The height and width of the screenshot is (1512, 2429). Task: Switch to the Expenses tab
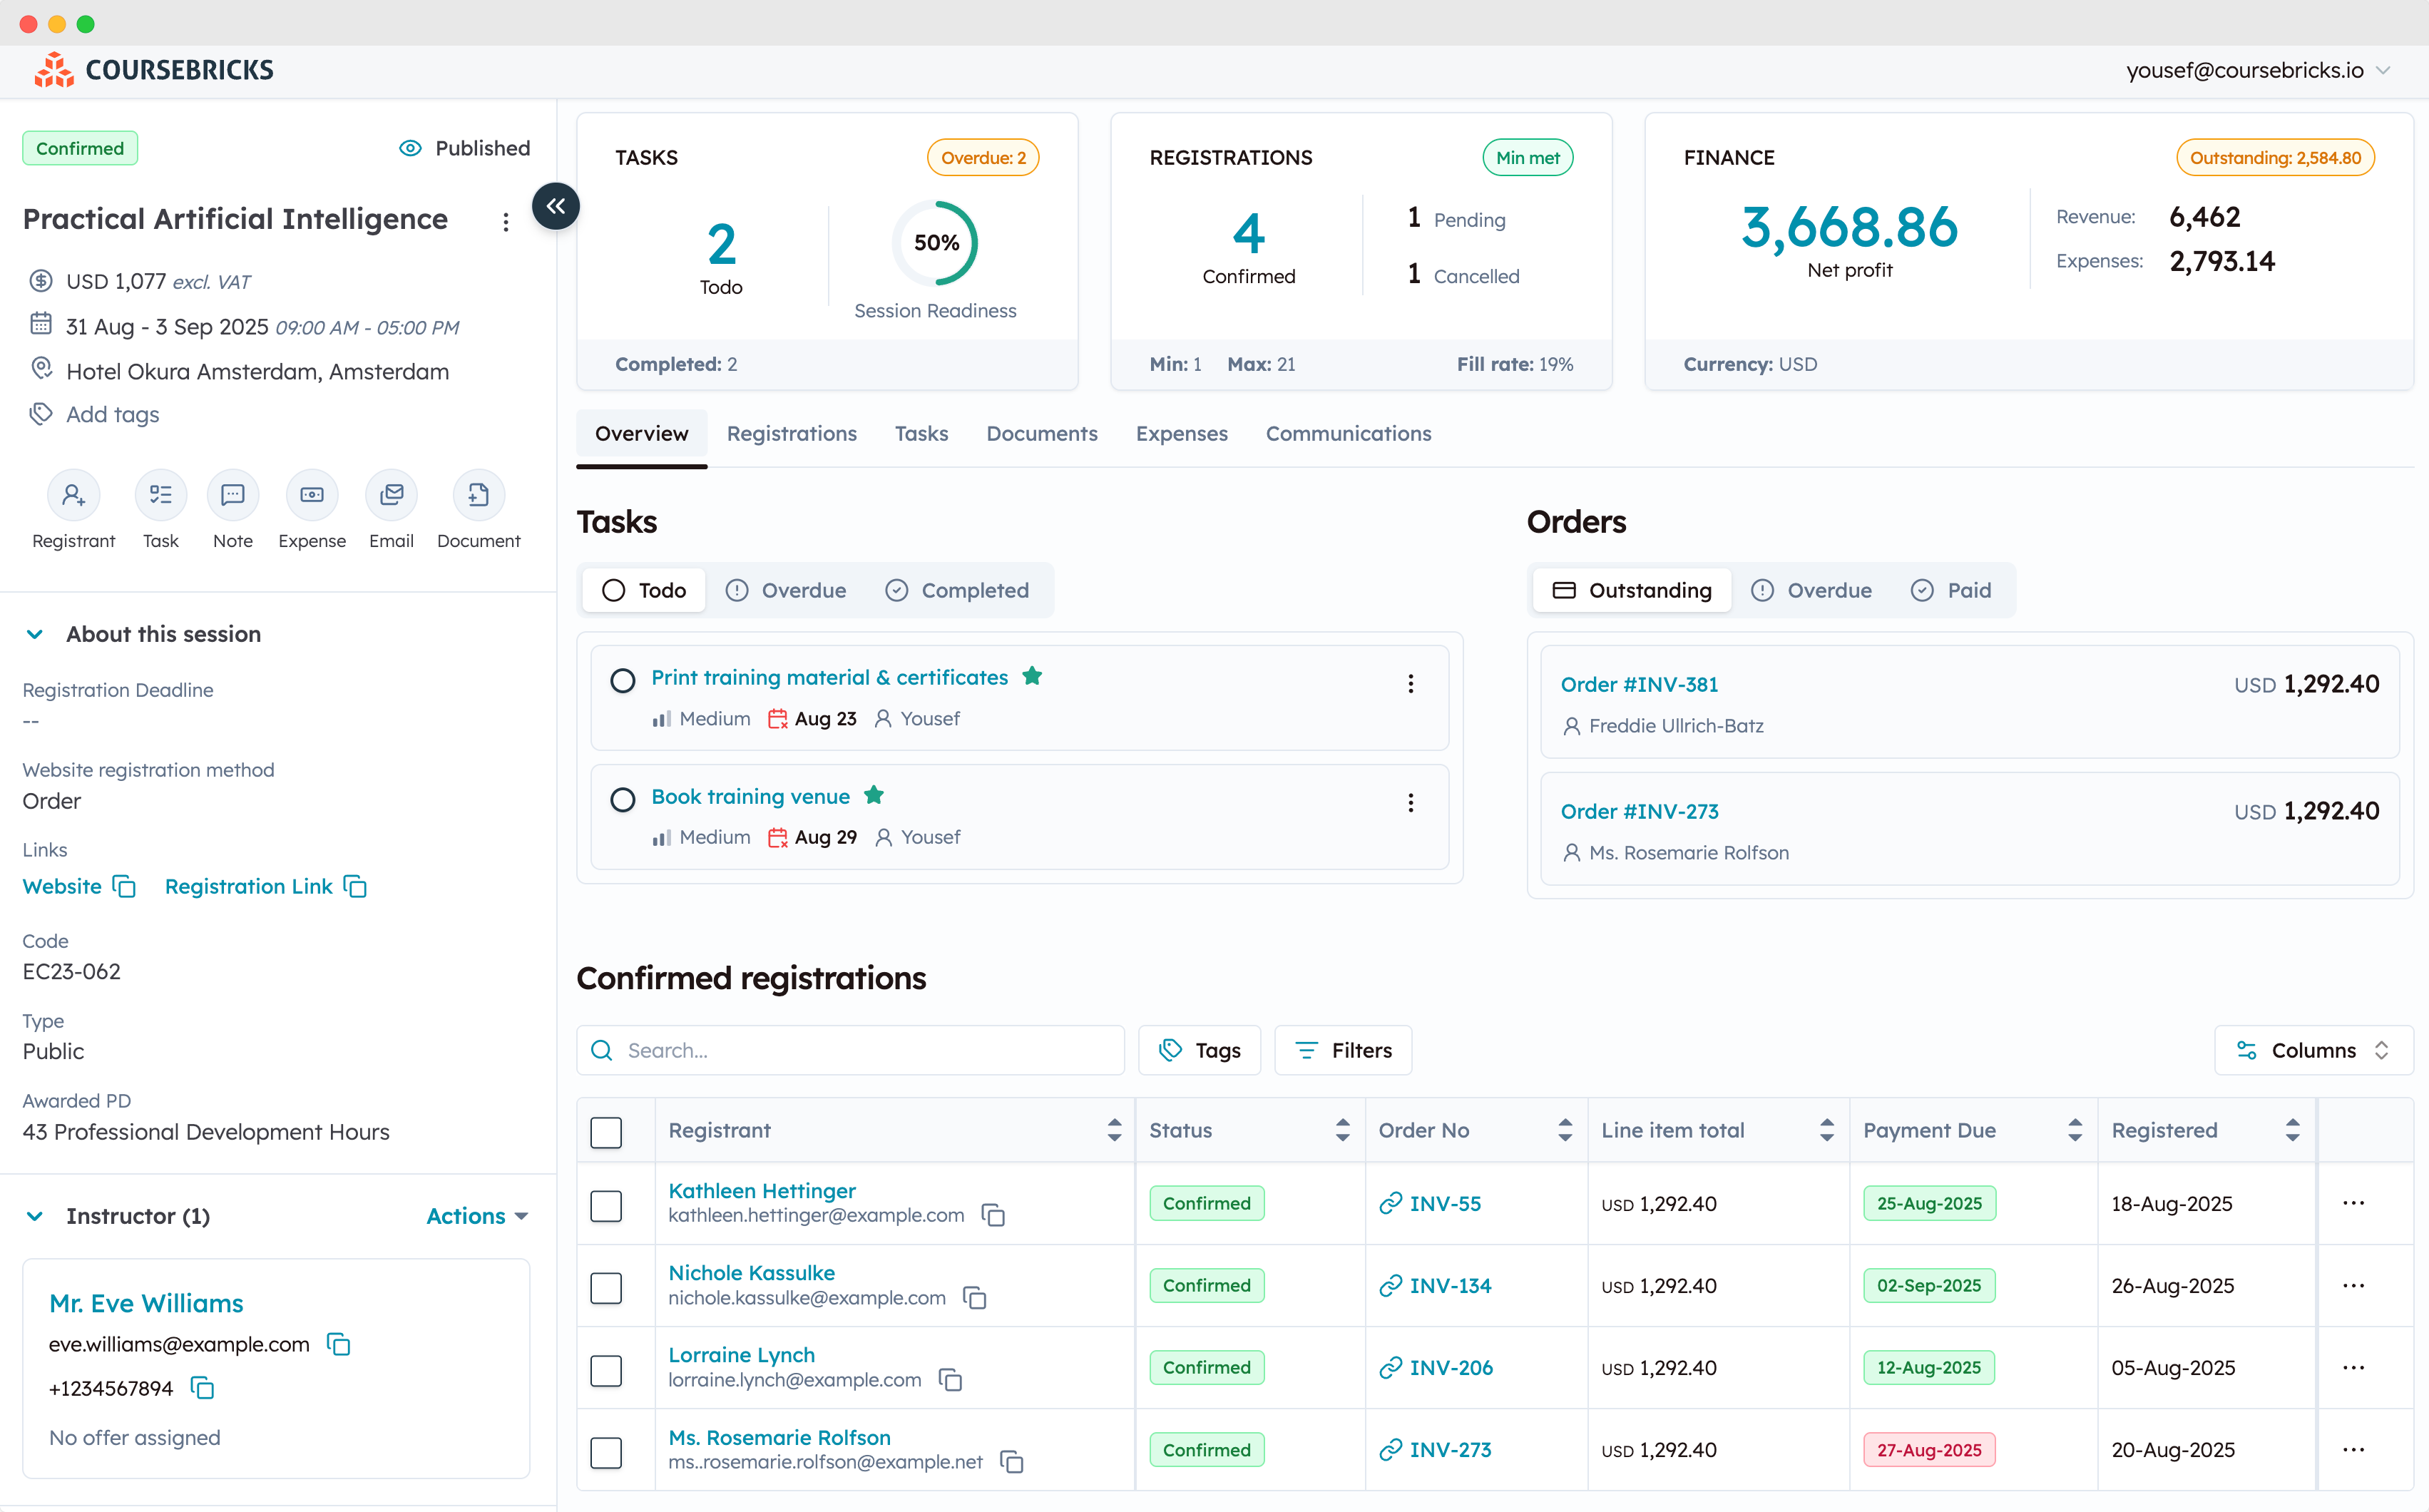point(1181,434)
